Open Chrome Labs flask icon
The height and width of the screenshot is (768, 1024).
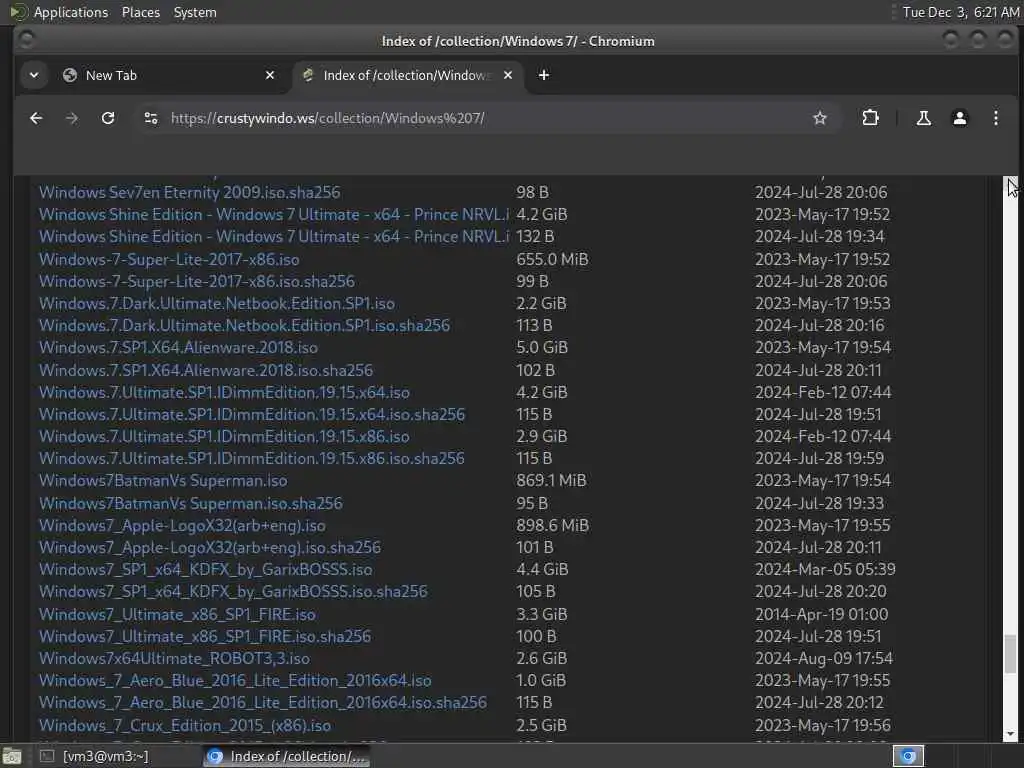tap(923, 118)
